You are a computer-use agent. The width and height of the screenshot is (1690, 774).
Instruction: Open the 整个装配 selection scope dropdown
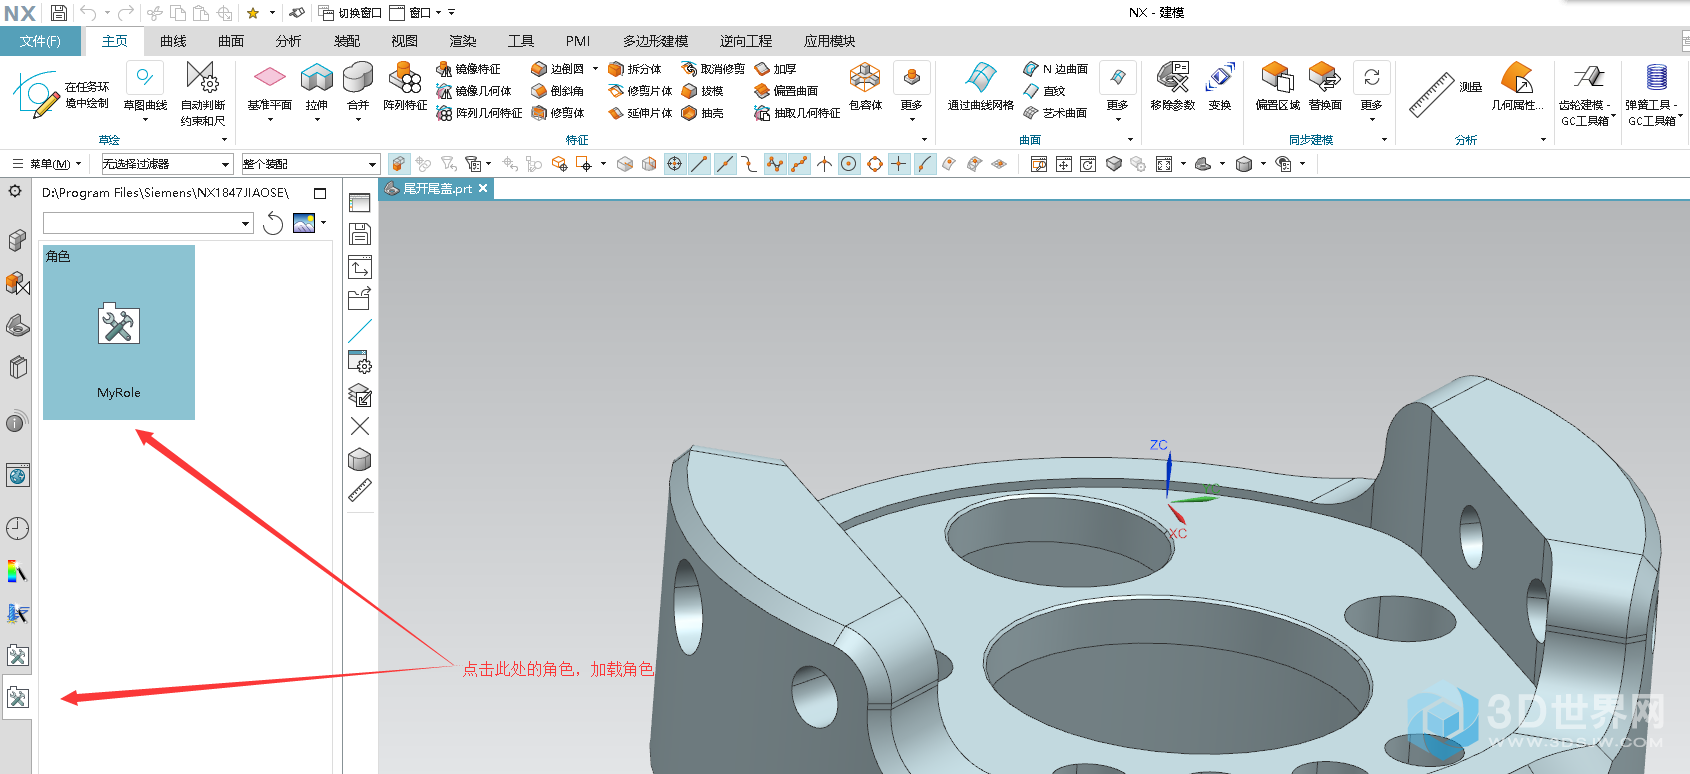pos(310,164)
